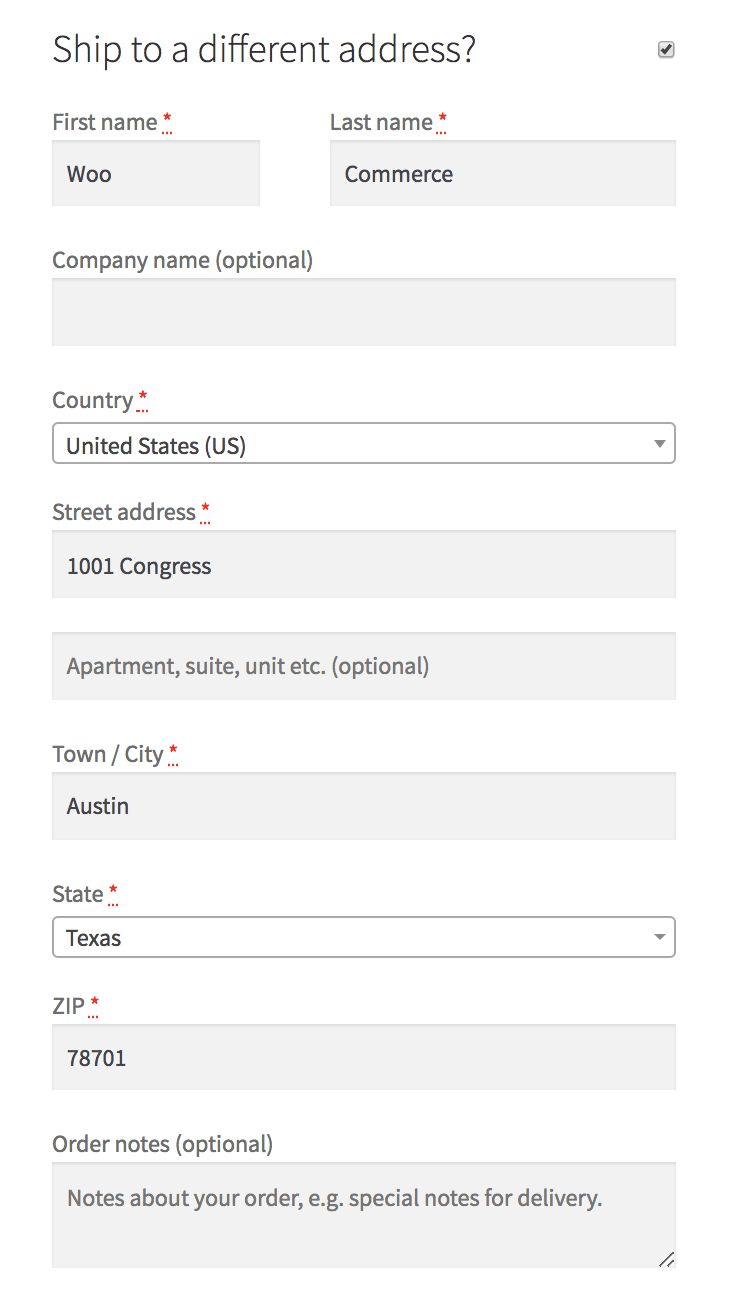Expand the State selector showing Texas
The image size is (736, 1316).
coord(363,937)
